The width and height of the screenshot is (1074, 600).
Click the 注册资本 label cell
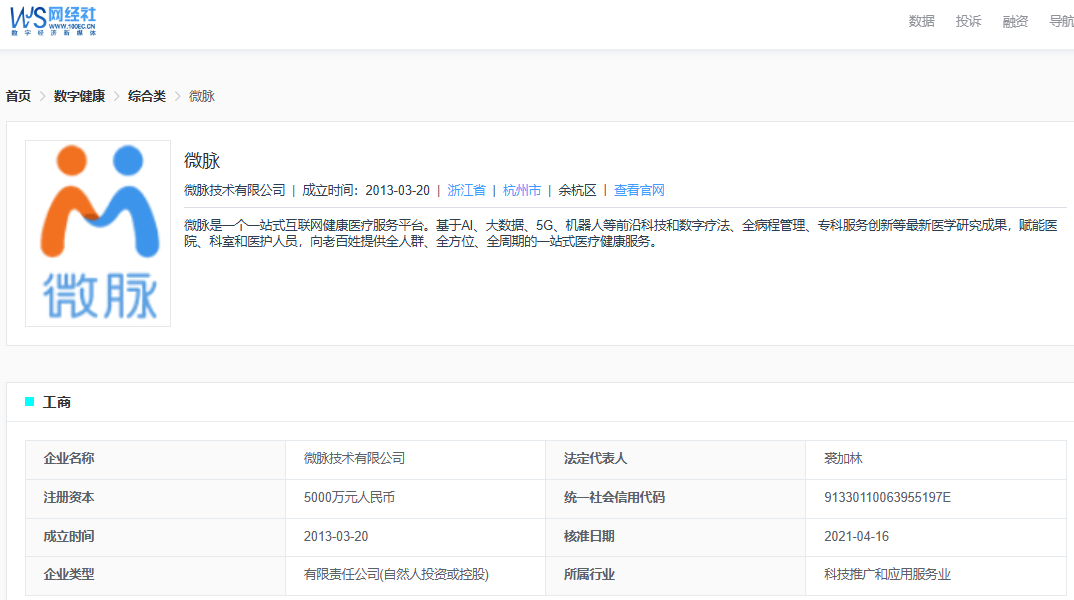(155, 498)
